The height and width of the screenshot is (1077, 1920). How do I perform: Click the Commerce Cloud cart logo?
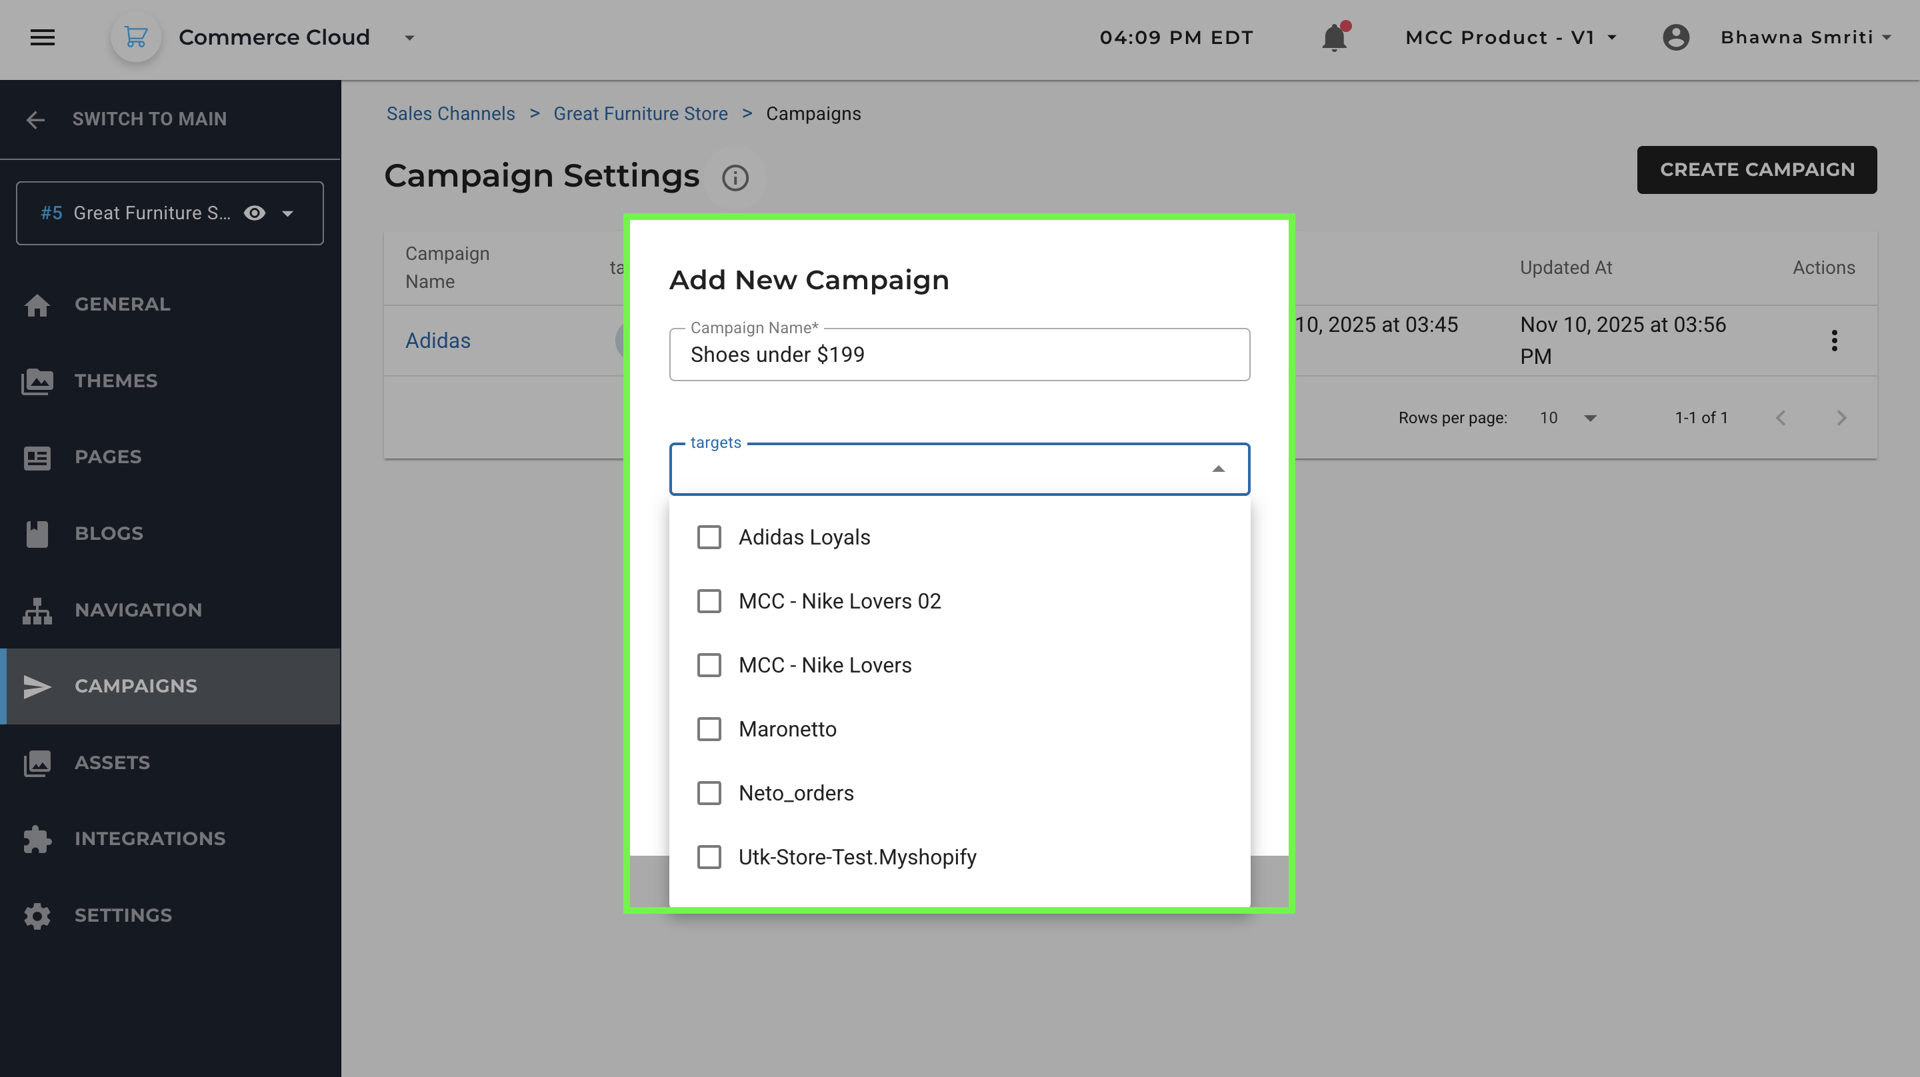136,38
